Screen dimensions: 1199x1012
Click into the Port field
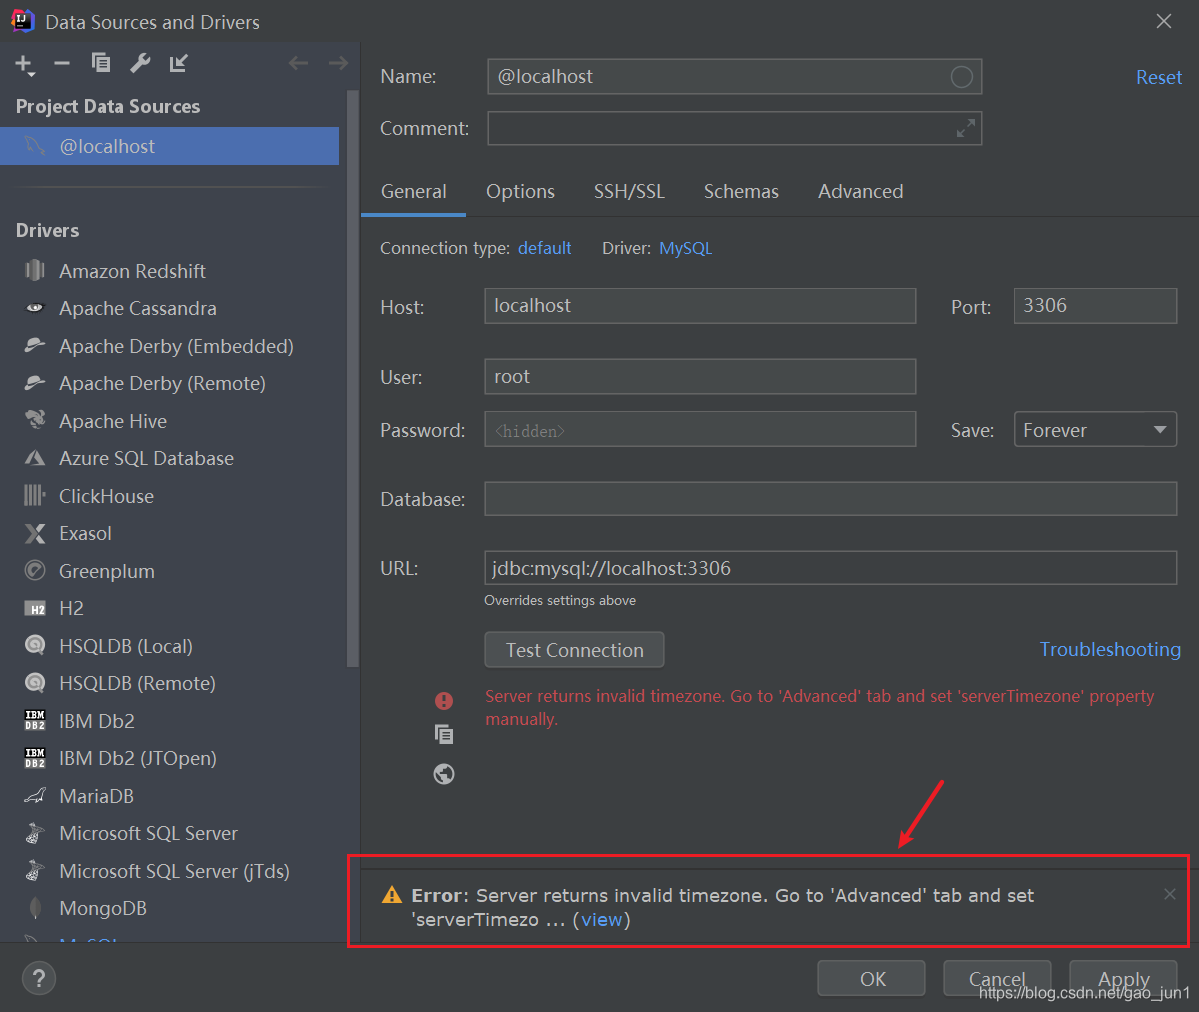click(1095, 306)
